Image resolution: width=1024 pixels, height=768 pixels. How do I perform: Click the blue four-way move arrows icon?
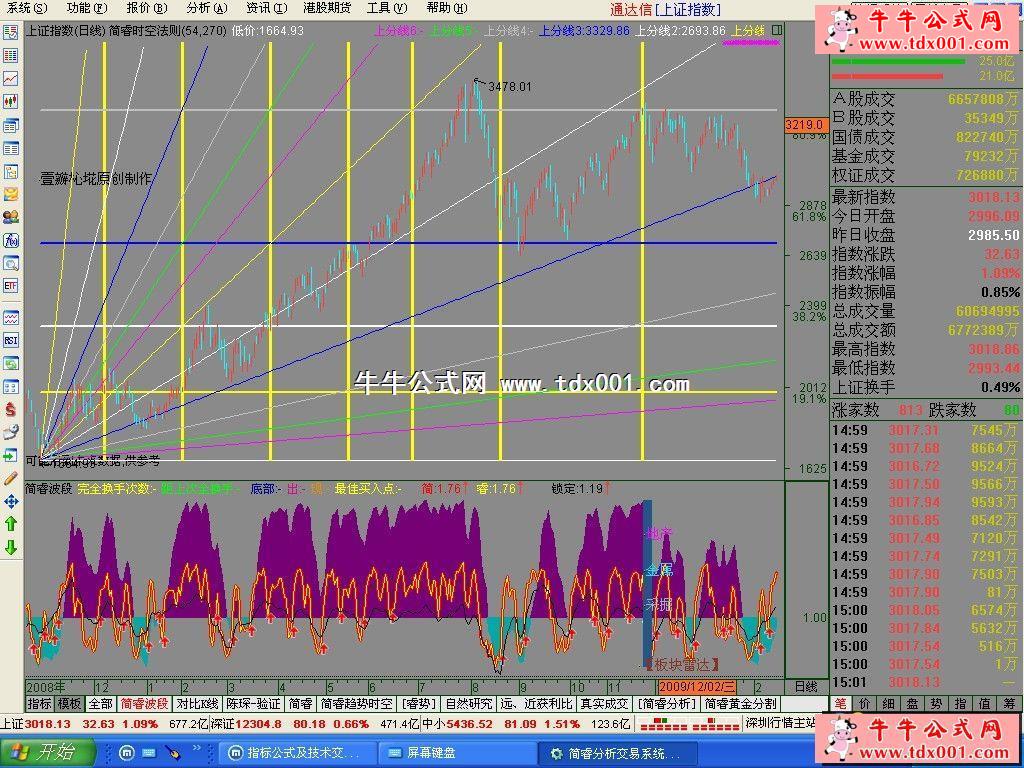tap(10, 502)
